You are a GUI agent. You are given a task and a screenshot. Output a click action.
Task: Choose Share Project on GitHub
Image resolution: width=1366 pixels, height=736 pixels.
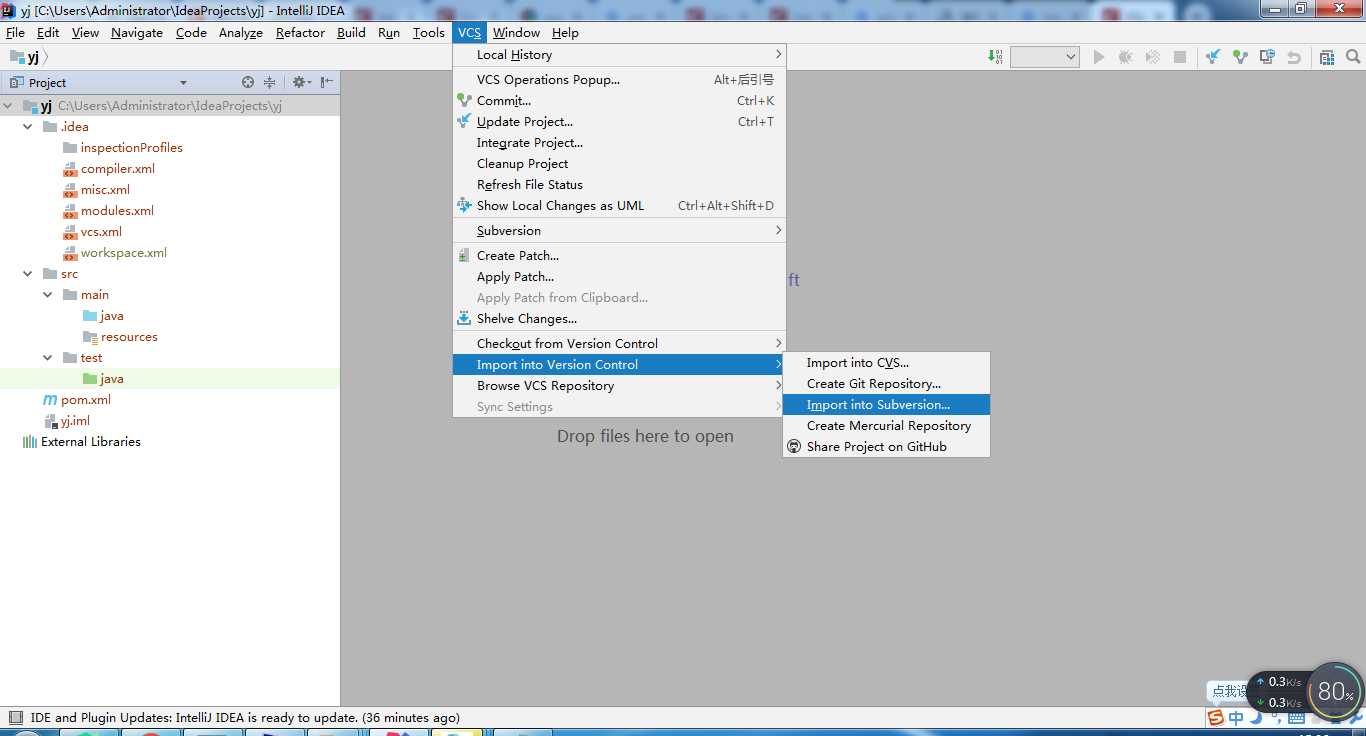click(886, 446)
